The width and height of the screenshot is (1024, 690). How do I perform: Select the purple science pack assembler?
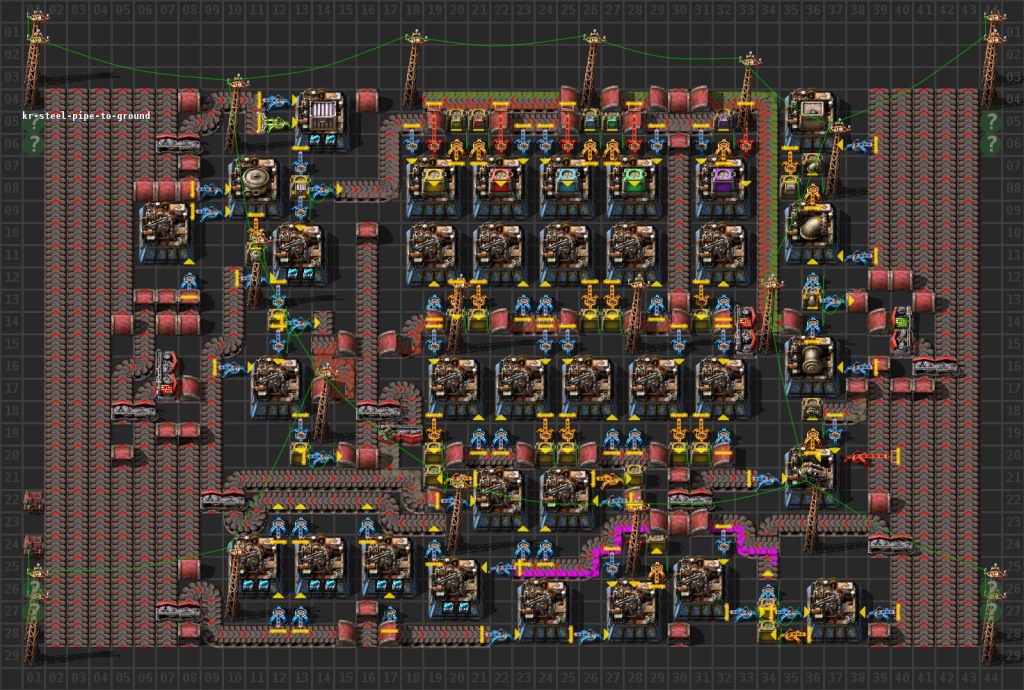[722, 187]
